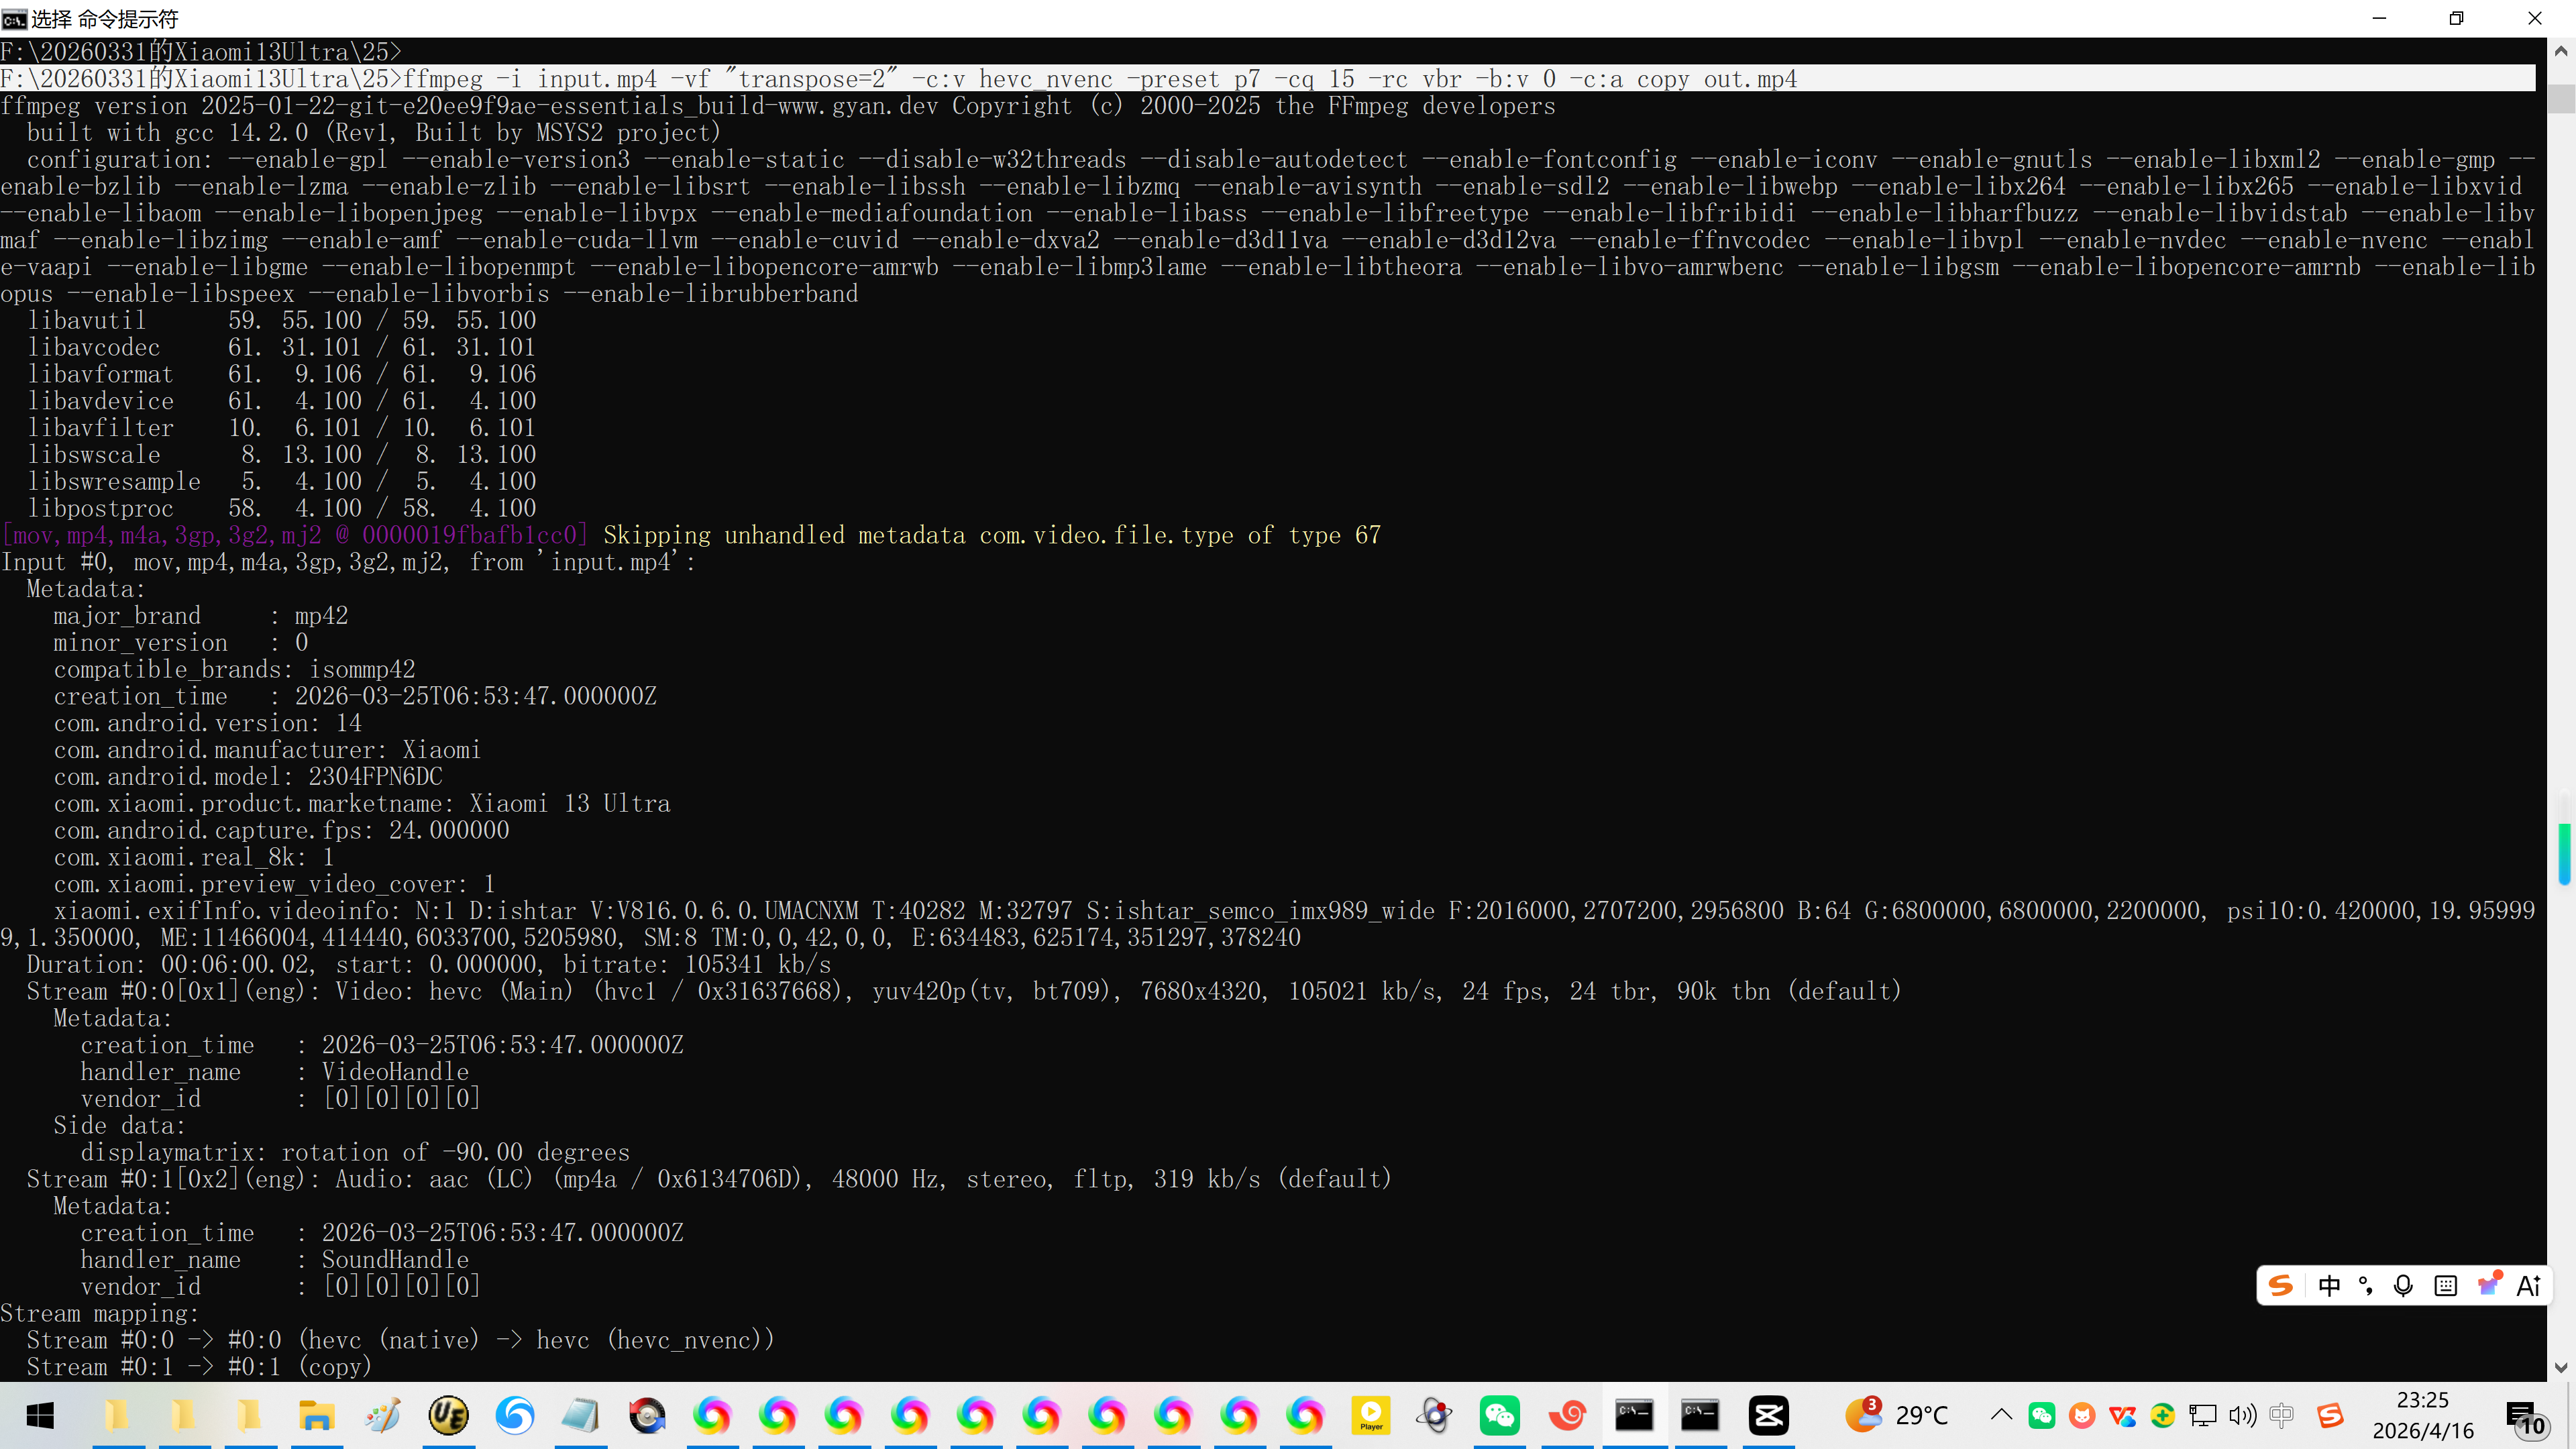Open WeChat from the taskbar

coord(1500,1415)
